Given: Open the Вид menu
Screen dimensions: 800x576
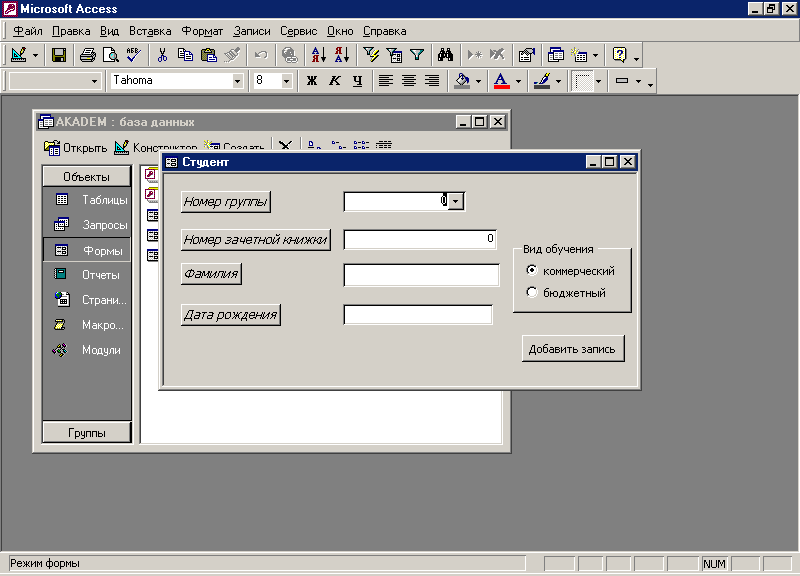Looking at the screenshot, I should click(109, 31).
